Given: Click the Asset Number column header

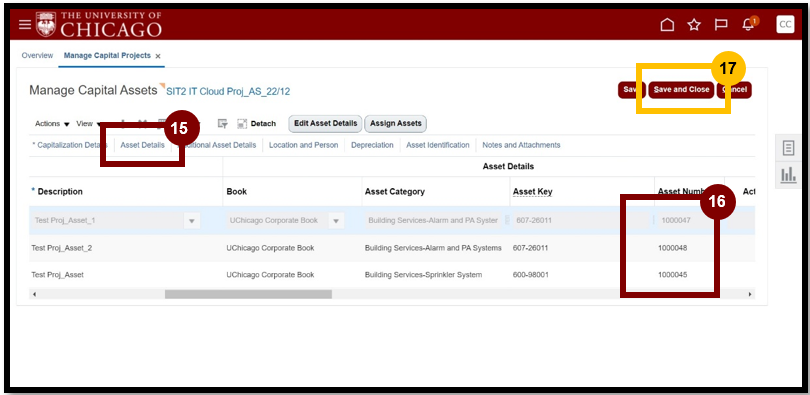Looking at the screenshot, I should coord(682,192).
